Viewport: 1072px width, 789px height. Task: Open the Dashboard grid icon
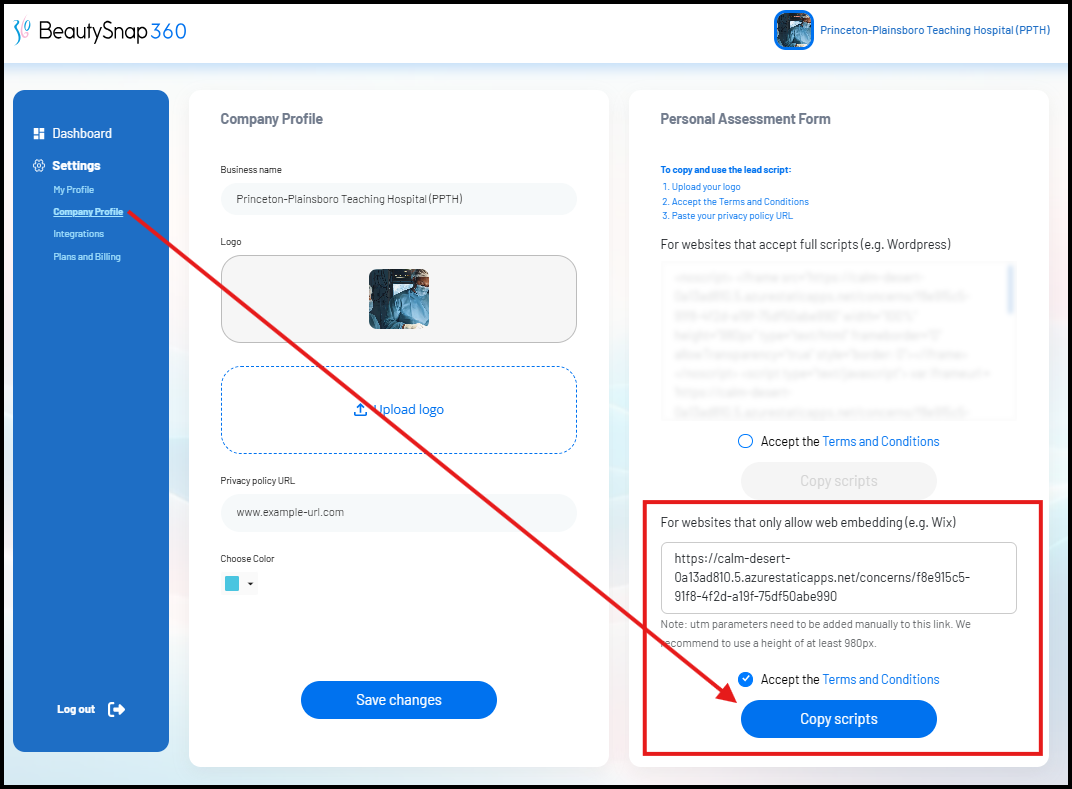point(39,133)
